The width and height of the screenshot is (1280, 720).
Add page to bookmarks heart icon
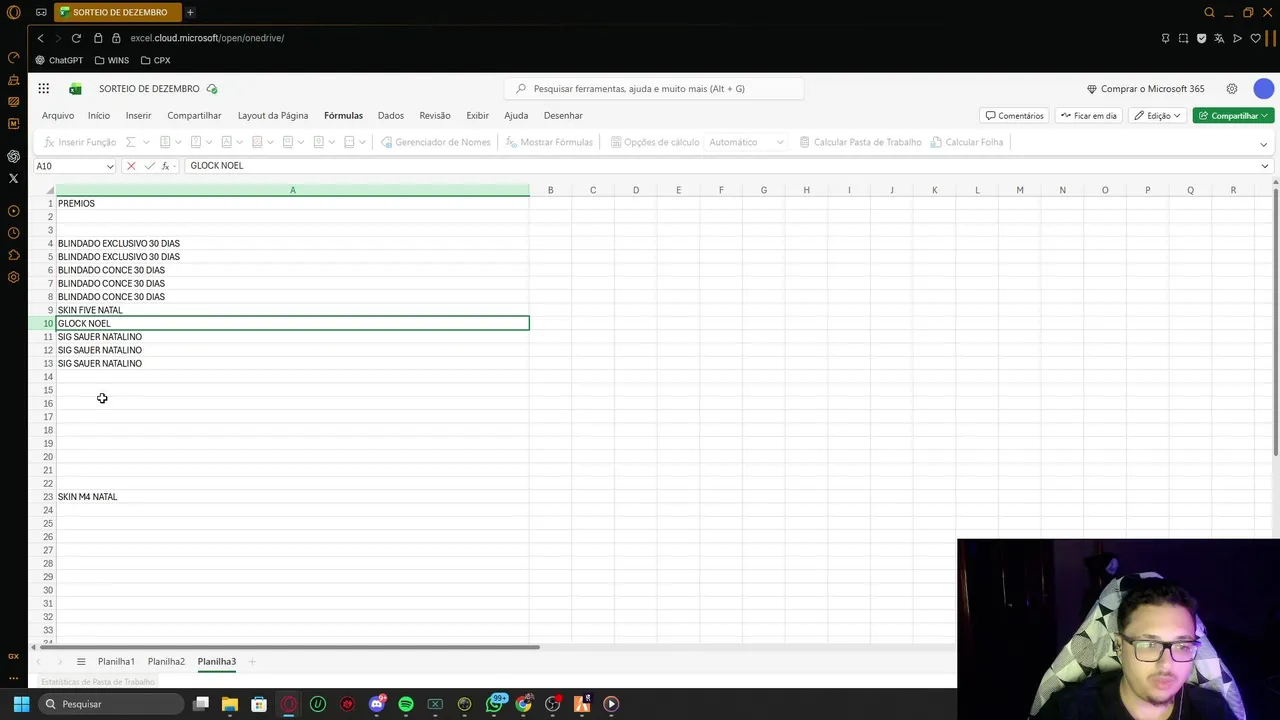coord(1255,38)
